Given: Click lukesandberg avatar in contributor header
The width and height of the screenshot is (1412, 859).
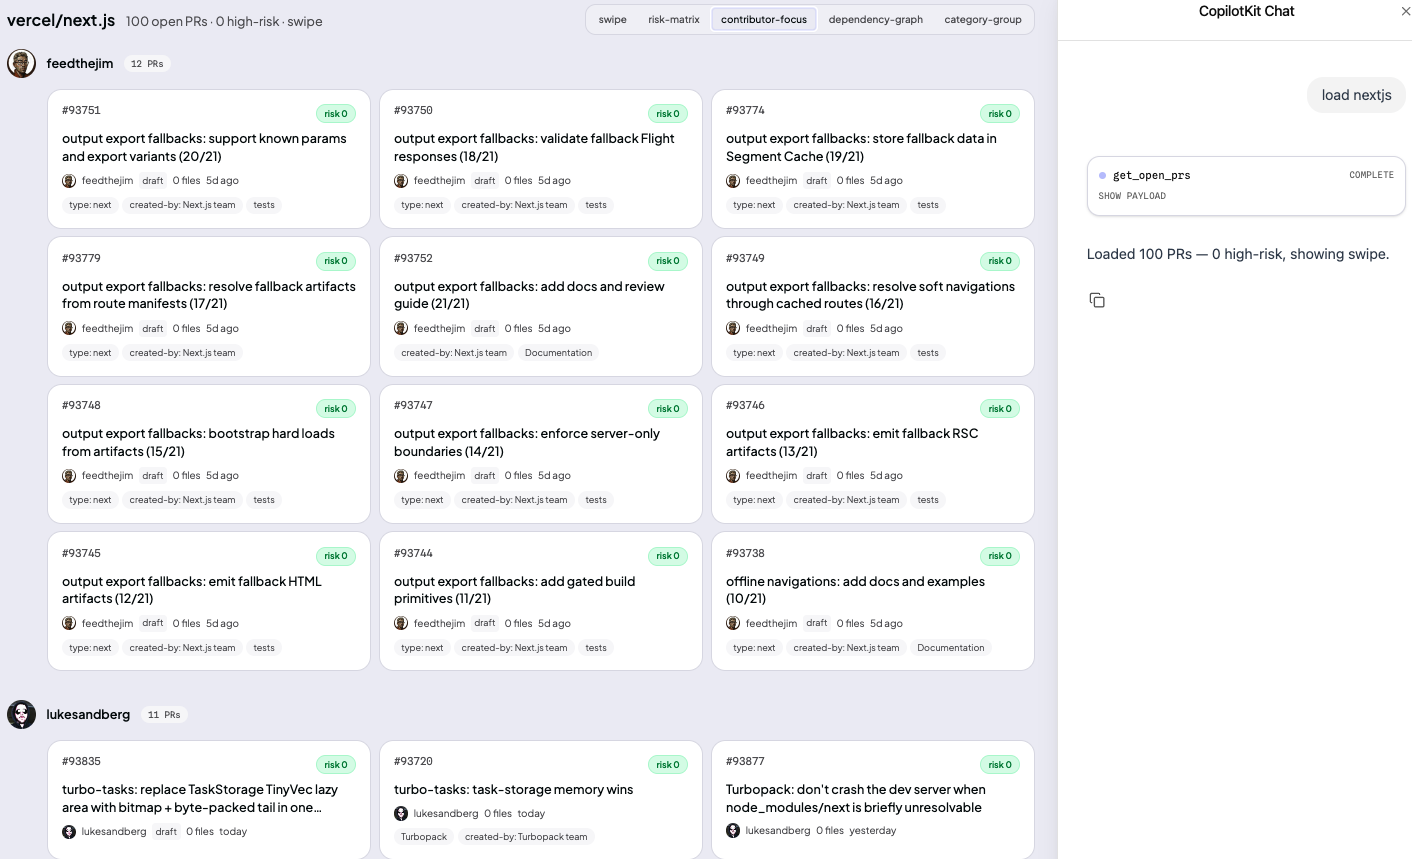Looking at the screenshot, I should [x=21, y=714].
